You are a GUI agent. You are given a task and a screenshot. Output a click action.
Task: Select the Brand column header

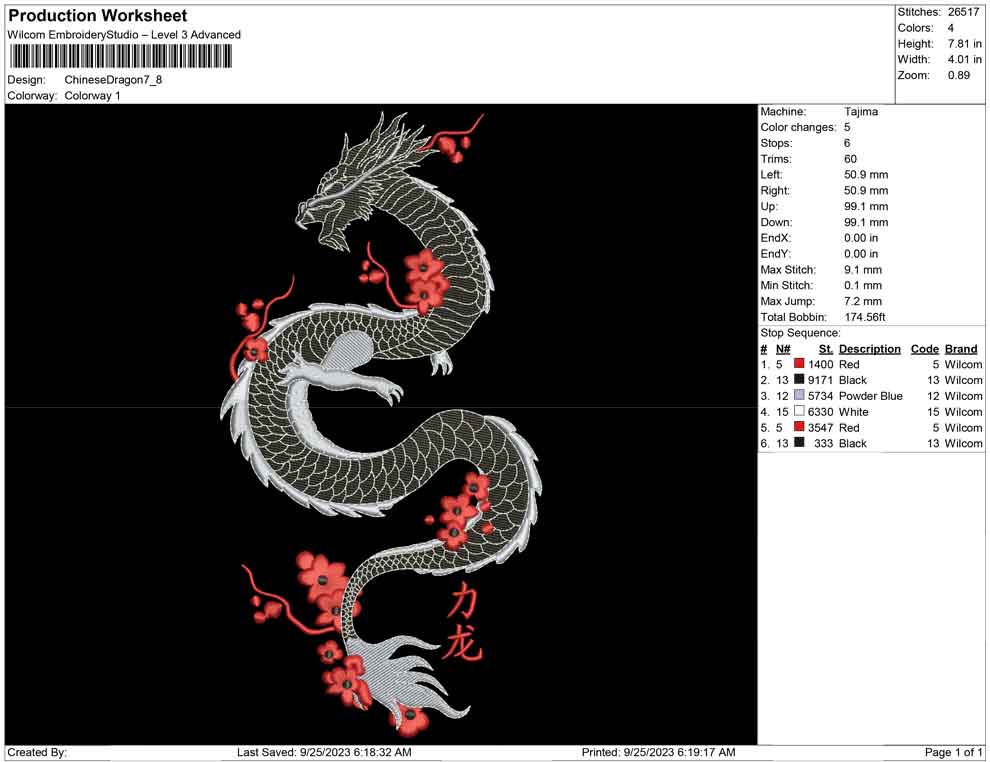point(960,348)
